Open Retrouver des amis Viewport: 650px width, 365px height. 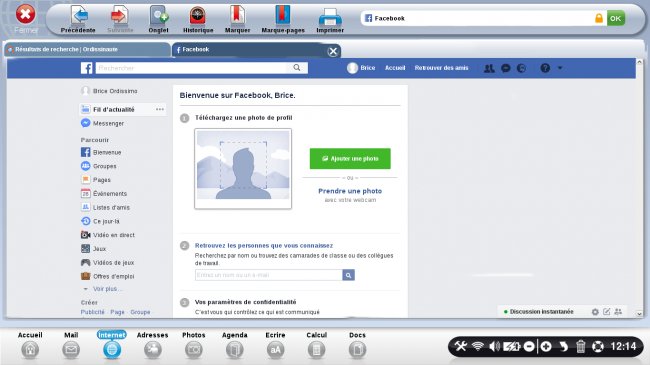441,68
